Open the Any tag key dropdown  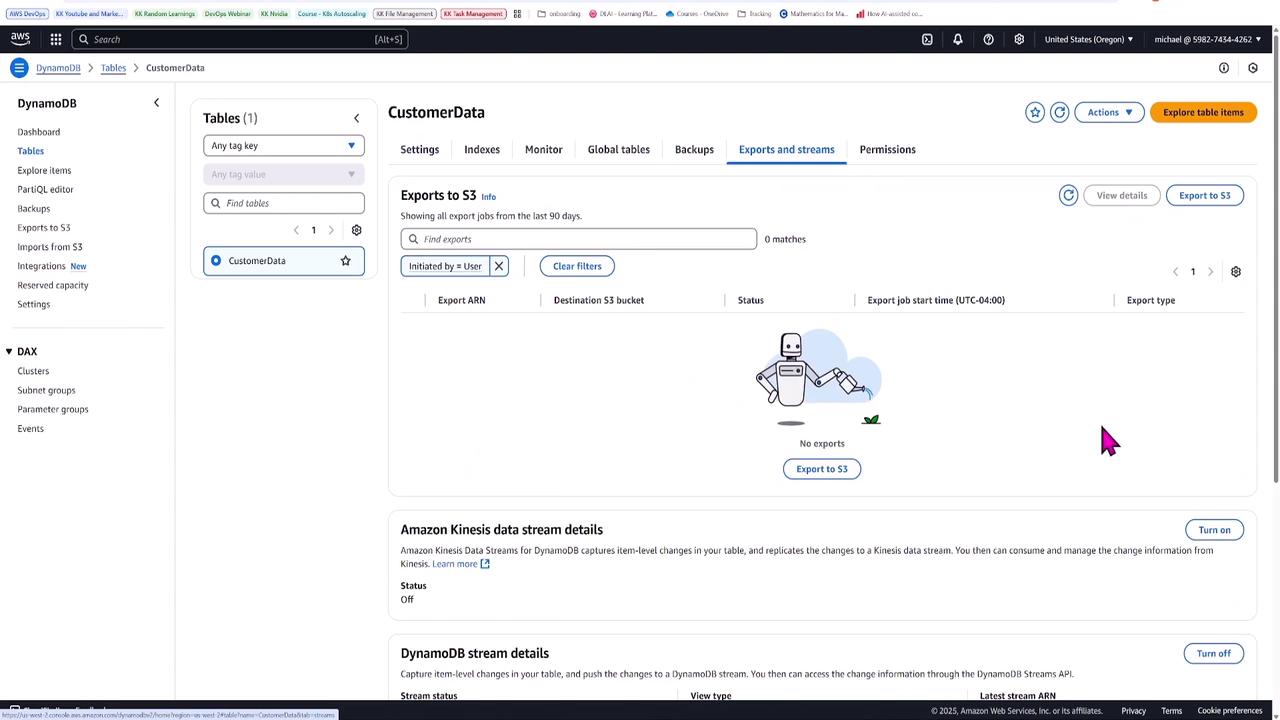pyautogui.click(x=284, y=146)
